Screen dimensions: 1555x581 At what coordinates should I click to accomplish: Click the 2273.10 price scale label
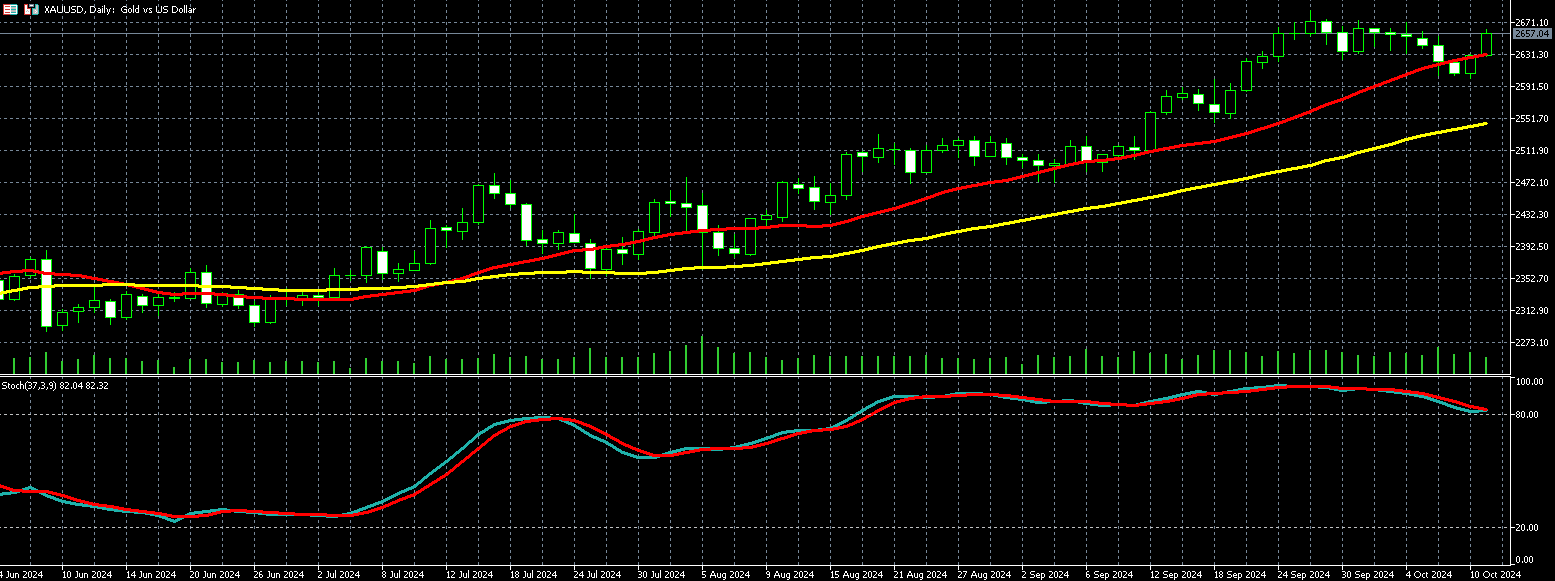pos(1532,343)
